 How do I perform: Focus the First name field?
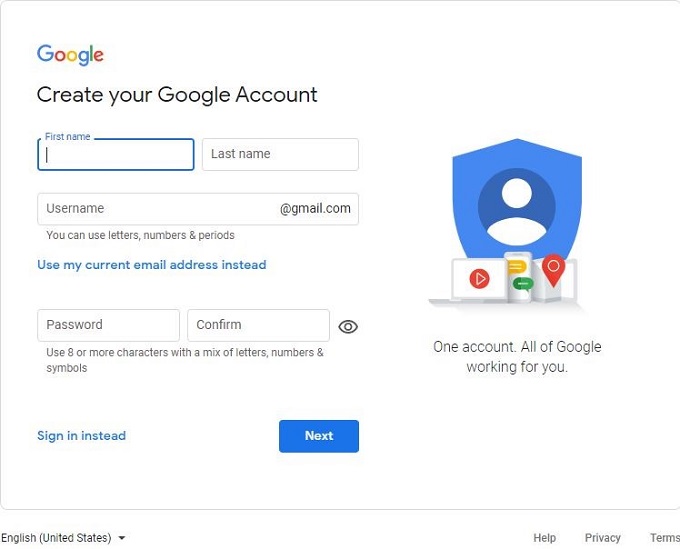coord(116,154)
